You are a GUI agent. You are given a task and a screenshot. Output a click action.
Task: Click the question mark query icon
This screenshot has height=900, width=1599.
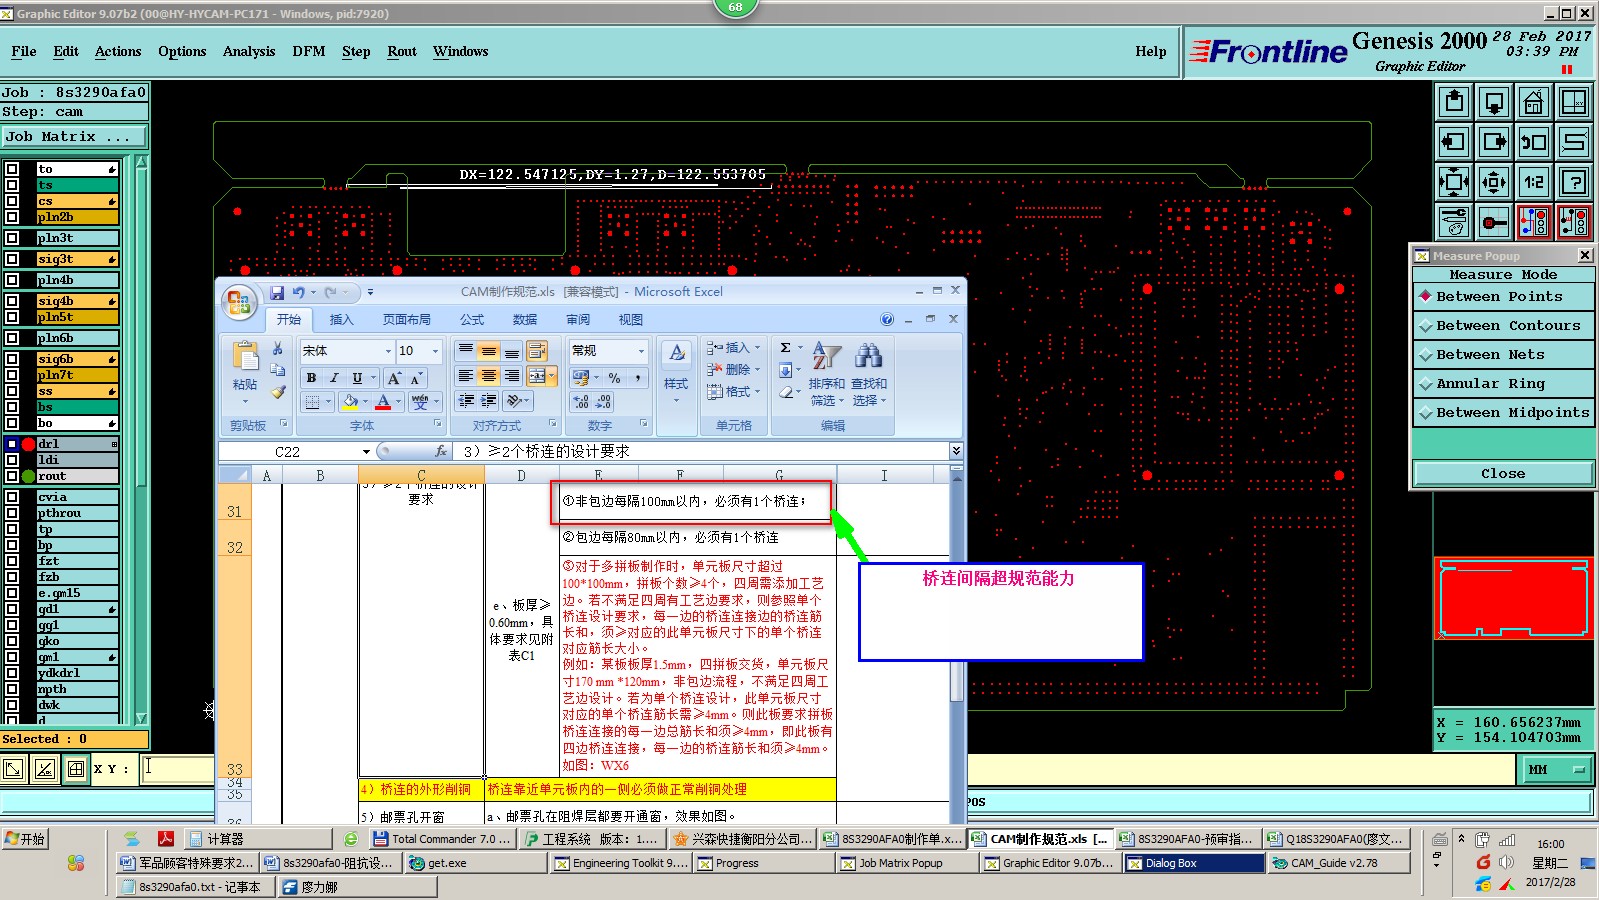point(1574,182)
